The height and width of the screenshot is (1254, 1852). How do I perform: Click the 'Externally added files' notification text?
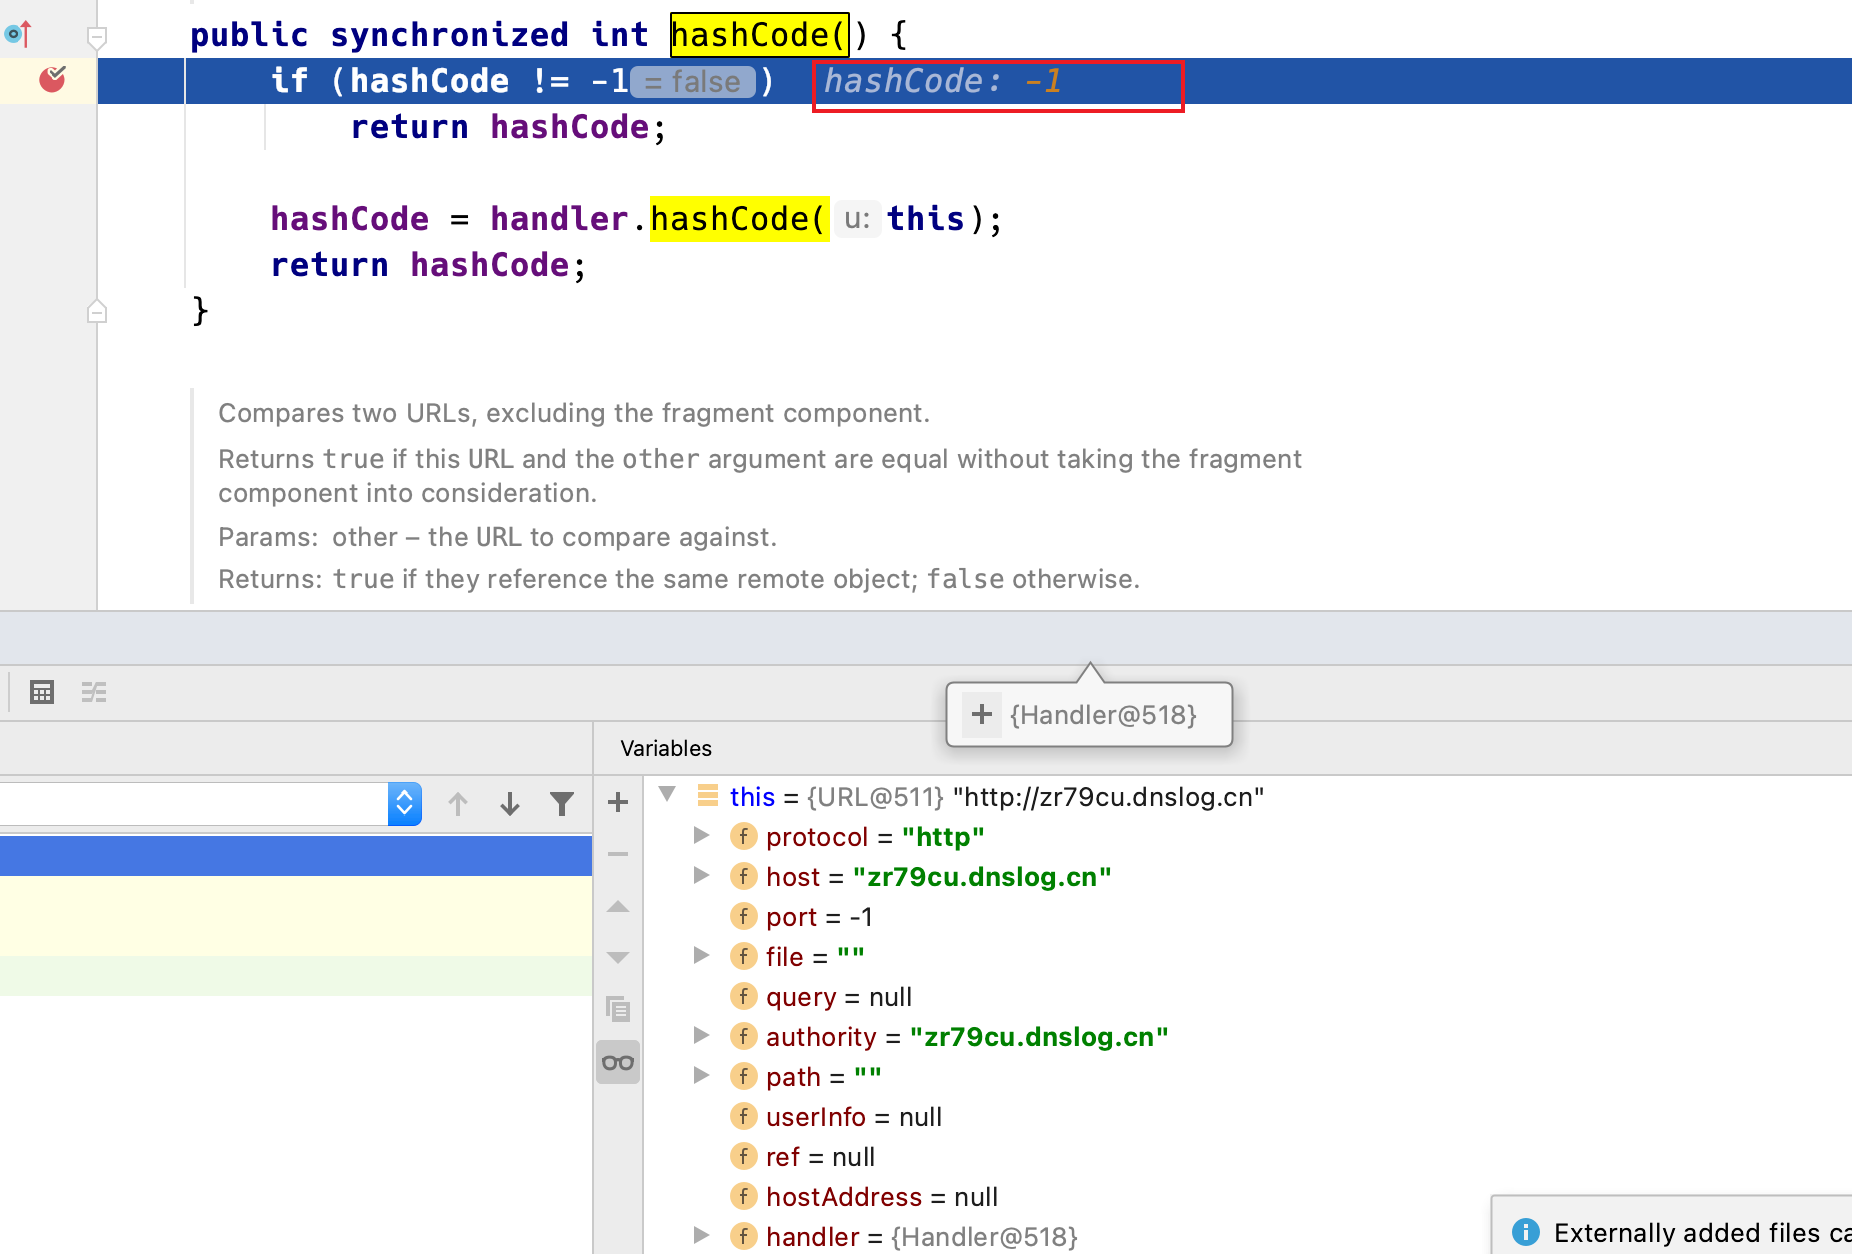[x=1702, y=1233]
